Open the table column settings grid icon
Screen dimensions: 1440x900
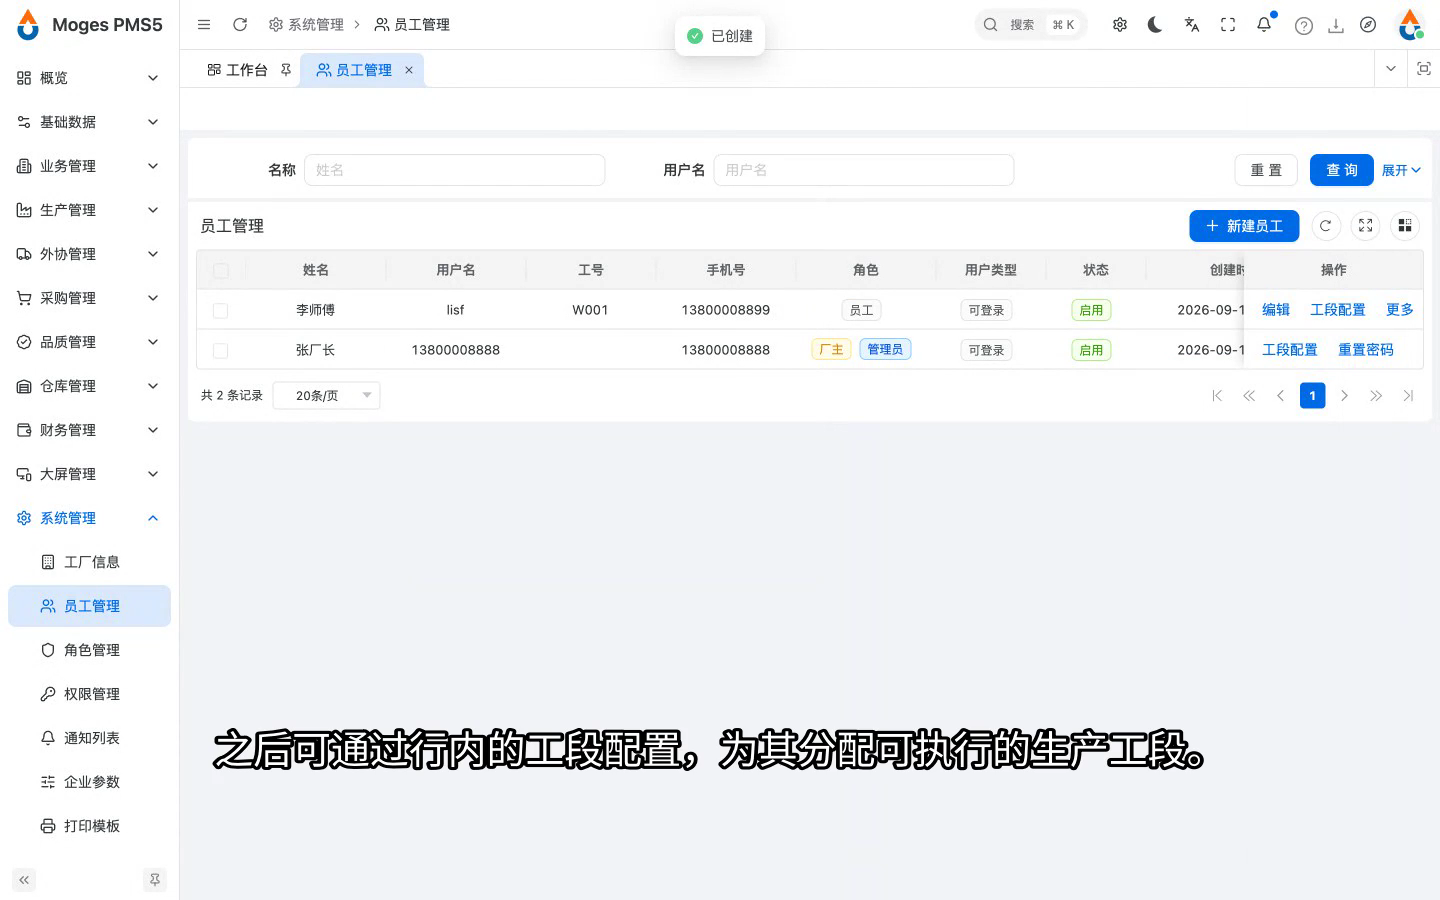(1405, 226)
